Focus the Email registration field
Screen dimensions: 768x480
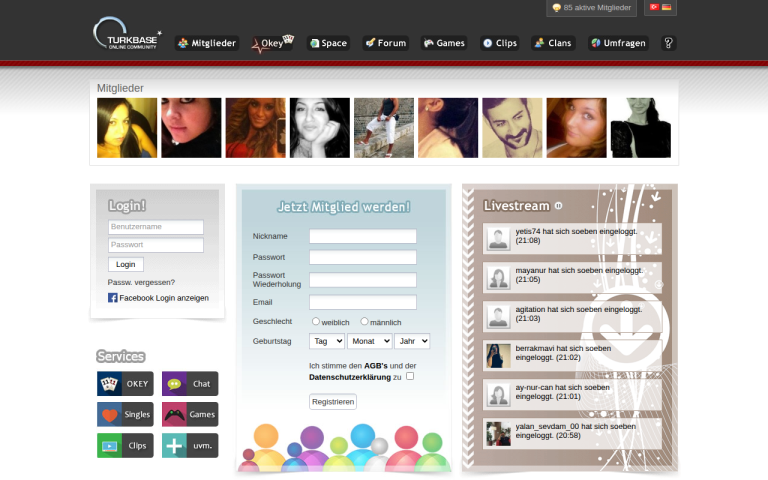click(x=363, y=302)
